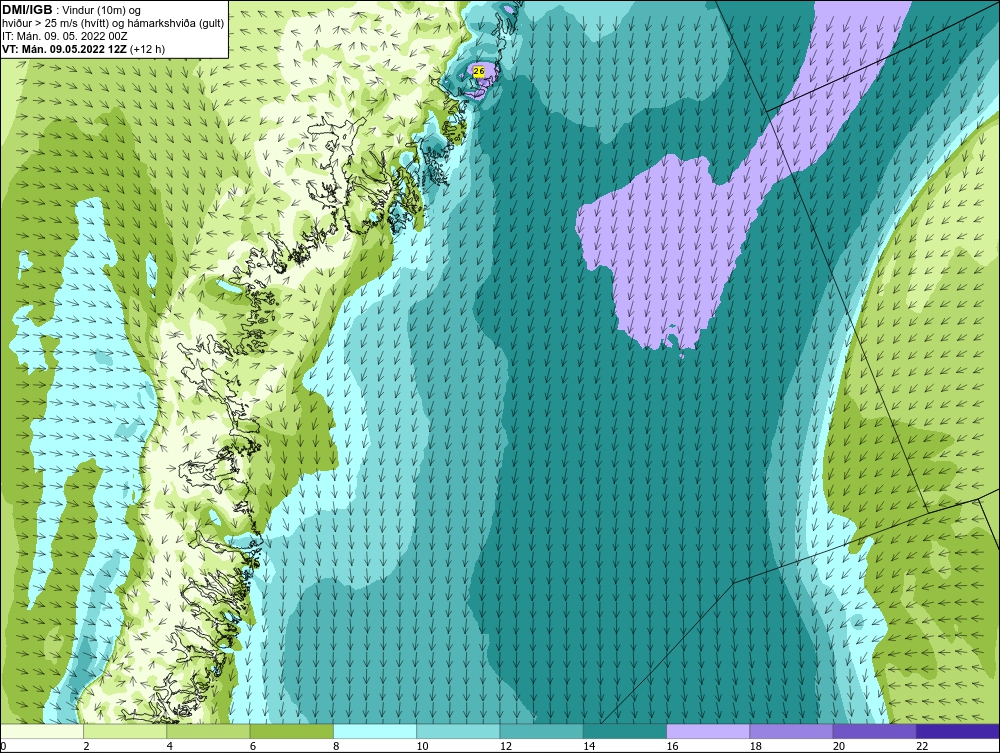Click the 'IT: Mán. 09. 05. 2022 00Z' line
Screen dimensions: 1000x753
point(65,36)
